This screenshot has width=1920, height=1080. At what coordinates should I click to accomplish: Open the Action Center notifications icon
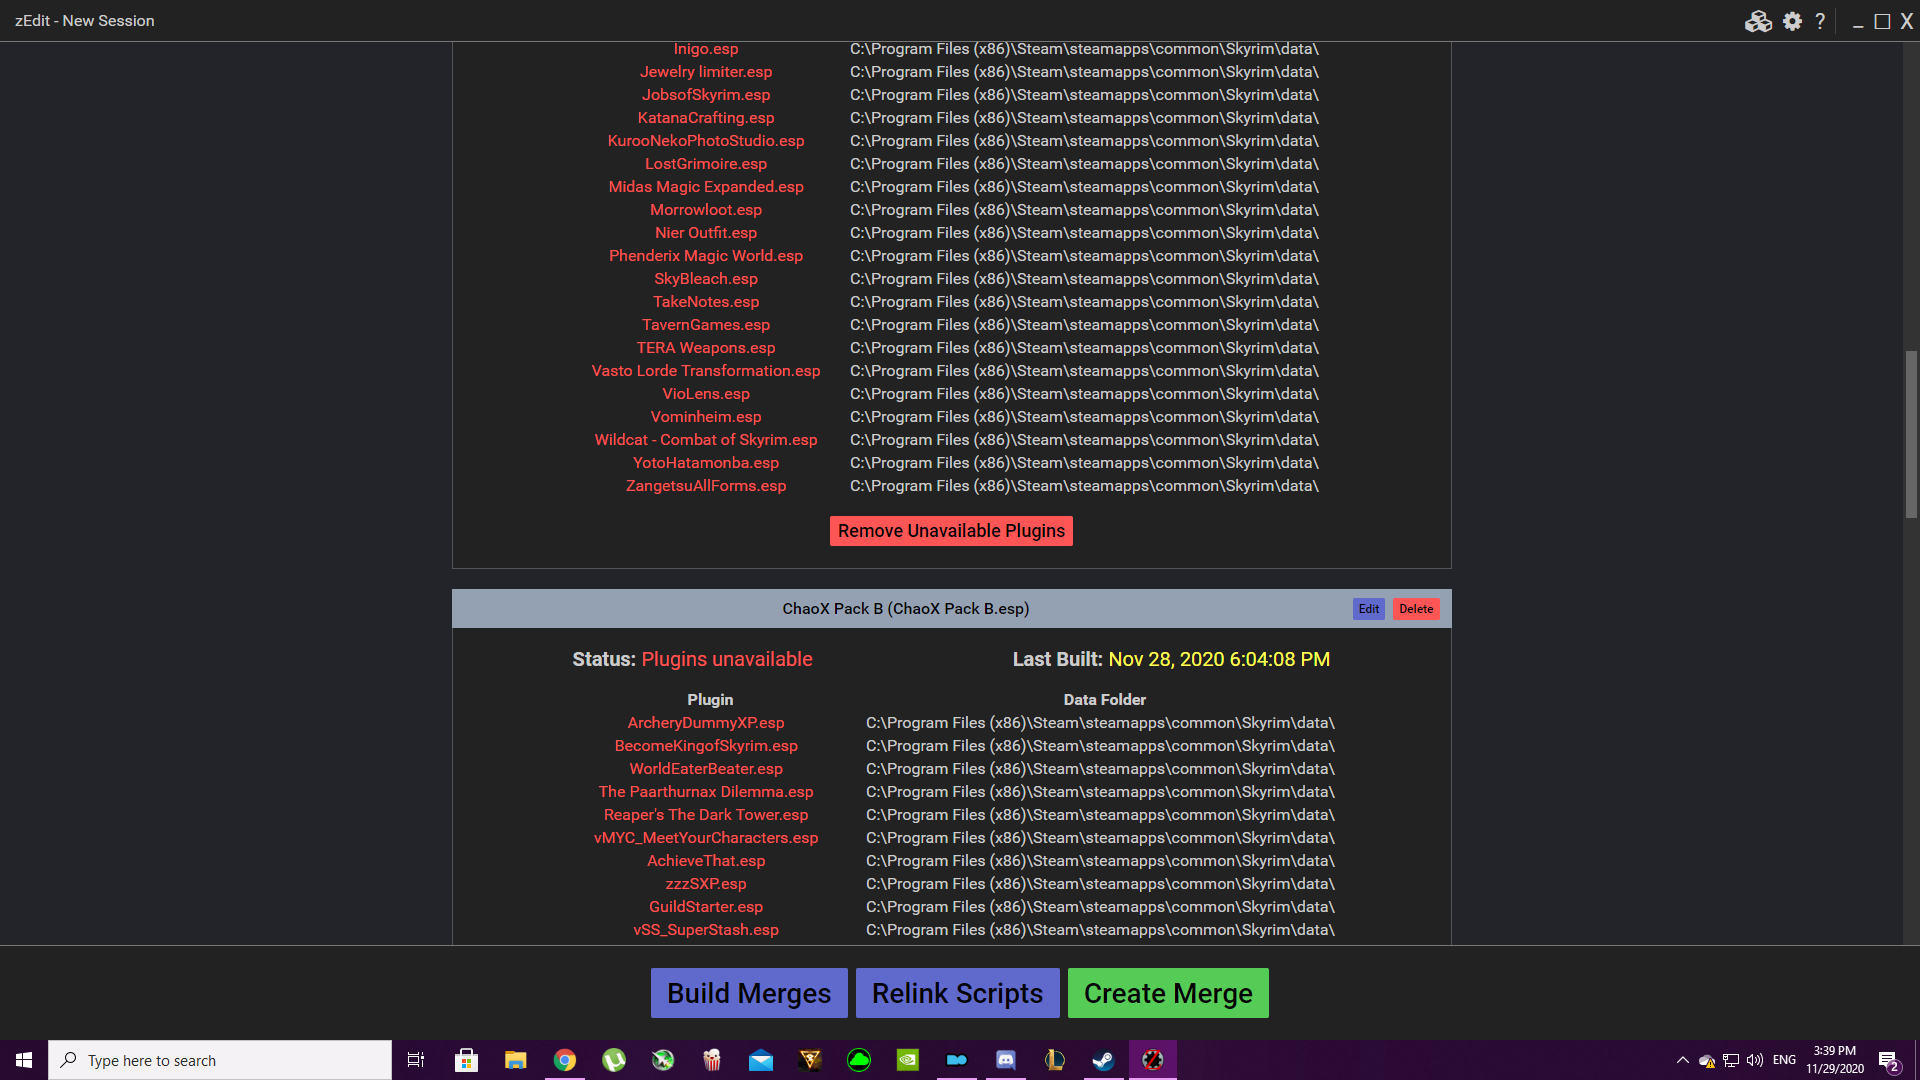[1889, 1061]
